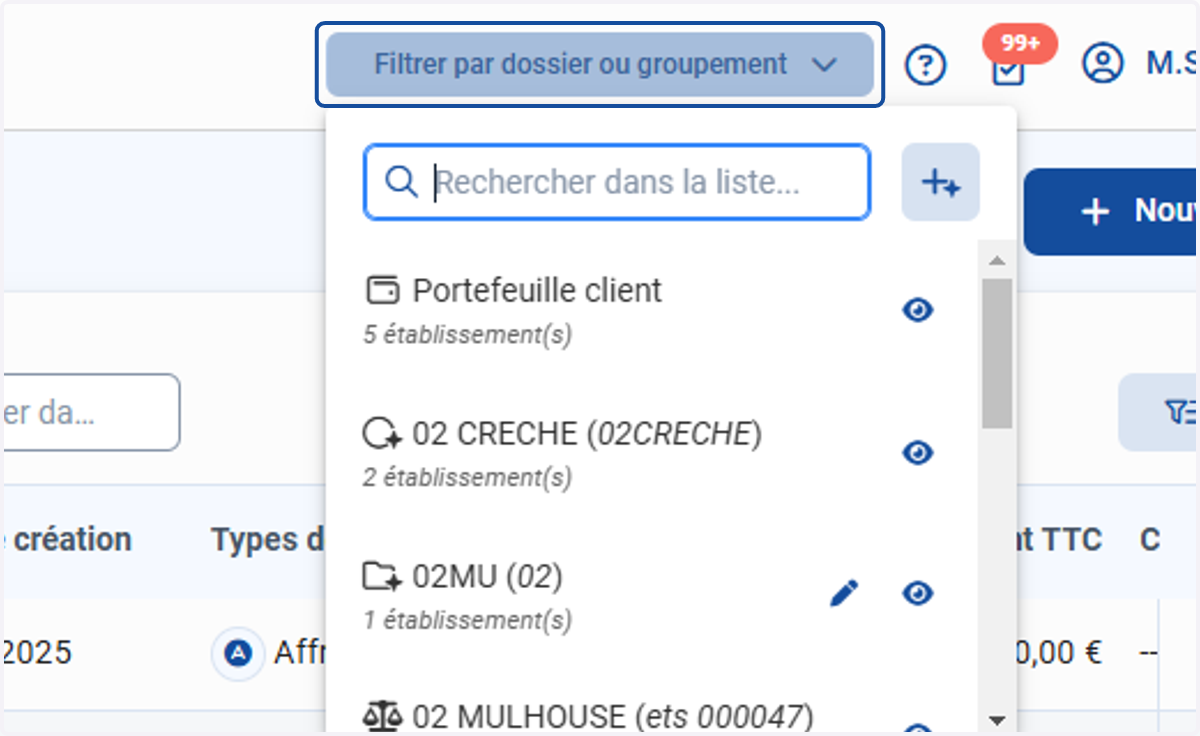Click '1 établissement(s)' subtitle text
The width and height of the screenshot is (1200, 736).
467,620
